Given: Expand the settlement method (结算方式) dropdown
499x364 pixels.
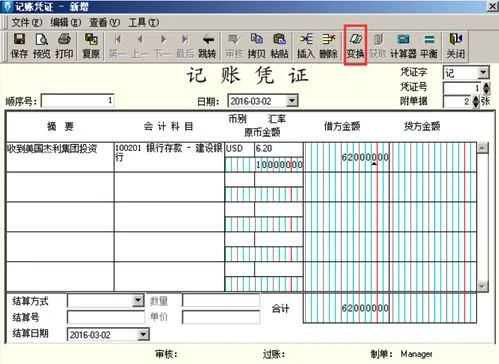Looking at the screenshot, I should 138,301.
